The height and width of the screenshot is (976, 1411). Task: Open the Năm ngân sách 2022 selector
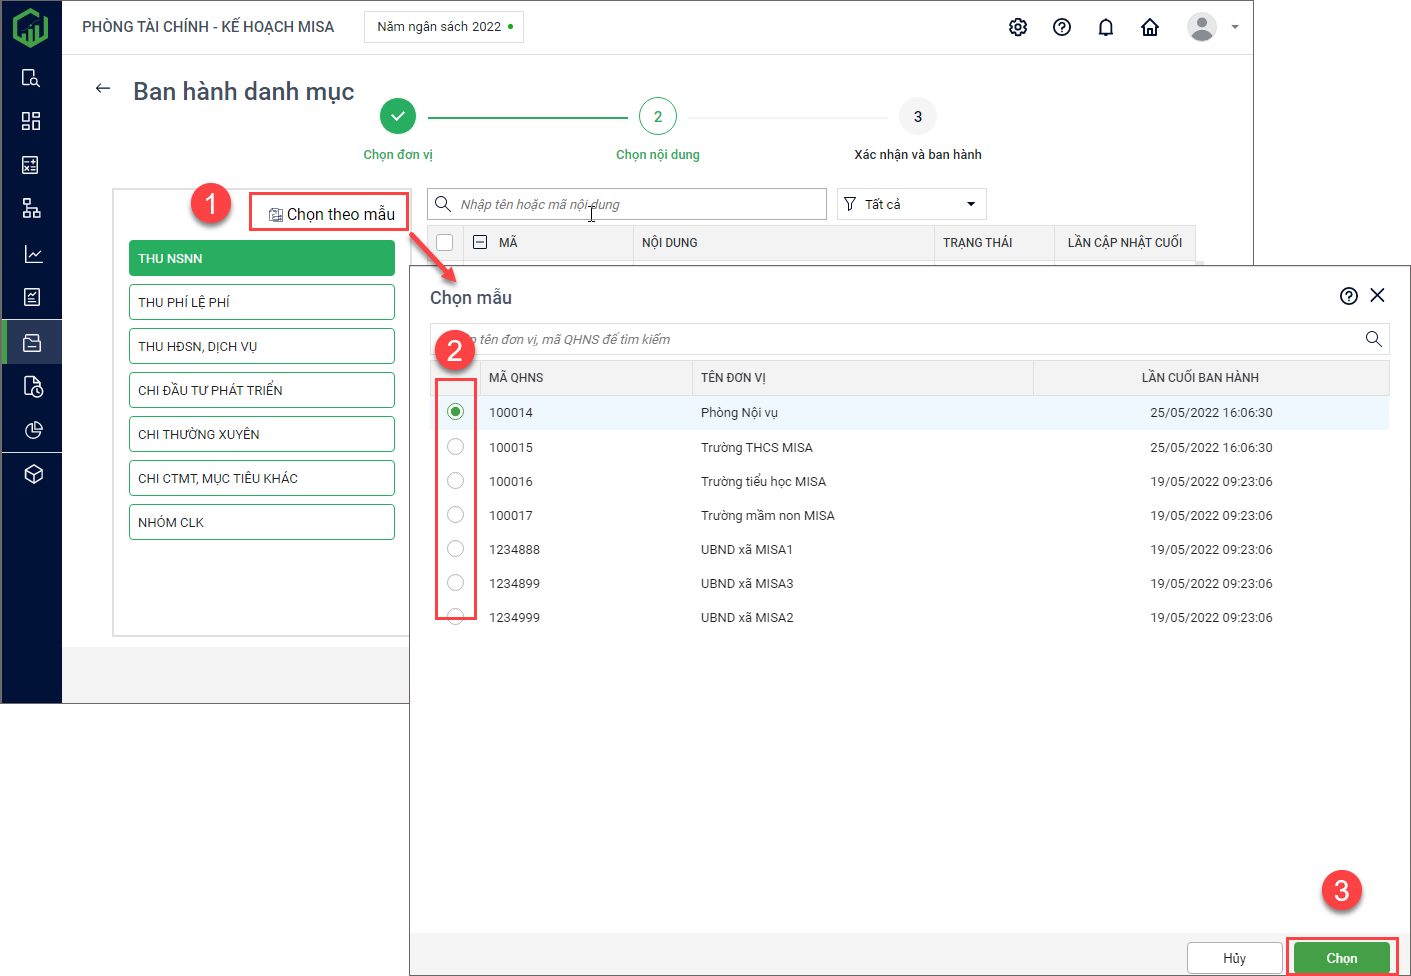444,27
